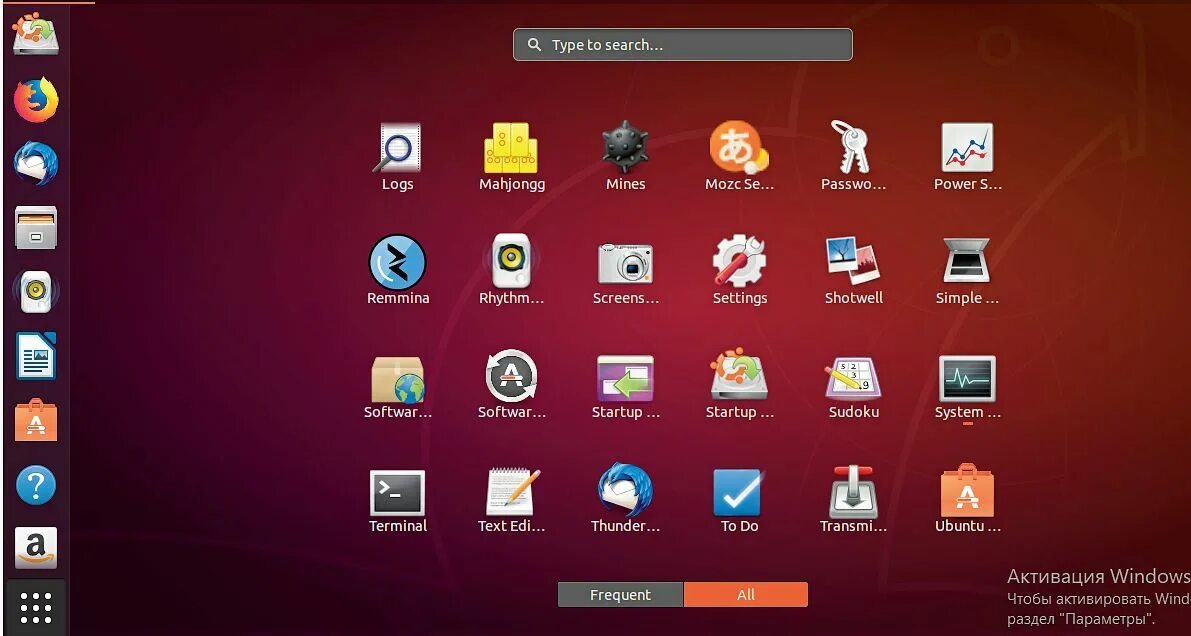Open Software & Updates with globe box icon
Viewport: 1191px width, 636px height.
pos(397,387)
